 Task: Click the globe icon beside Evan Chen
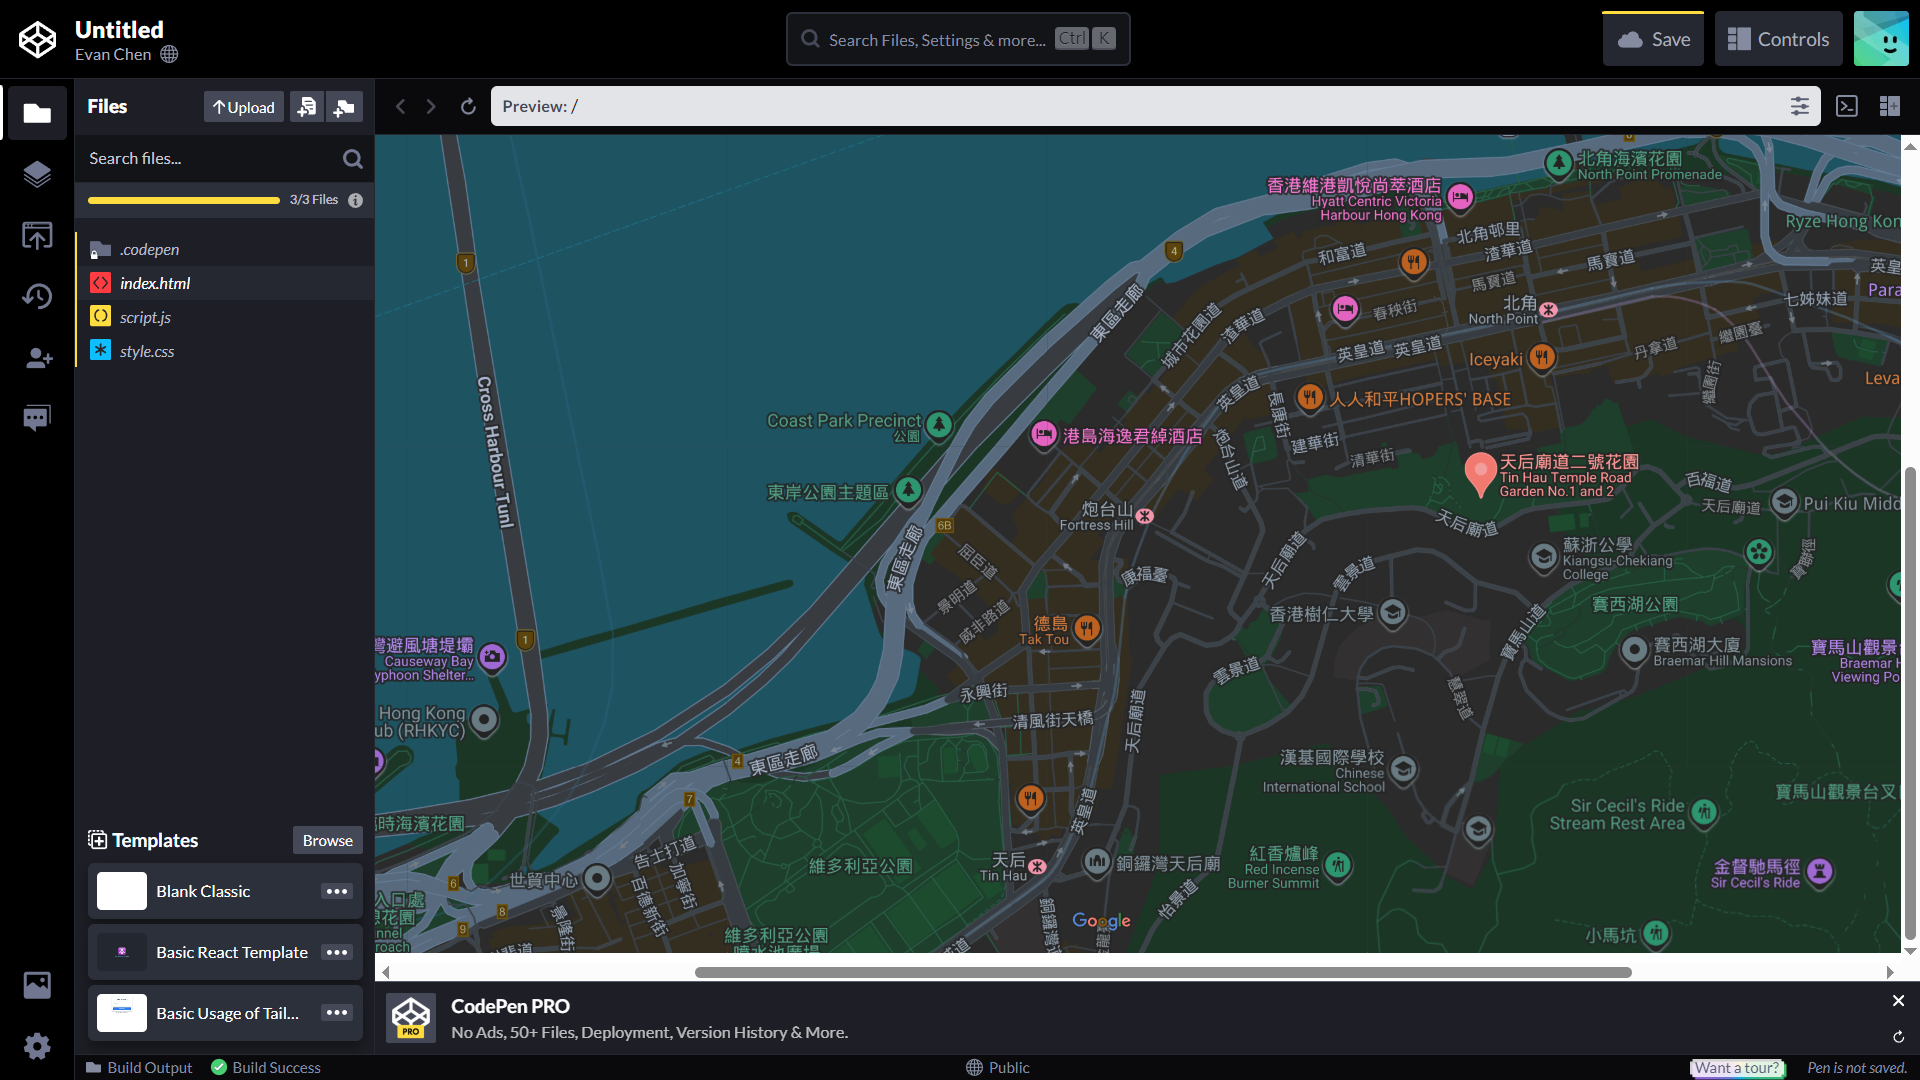pyautogui.click(x=169, y=54)
